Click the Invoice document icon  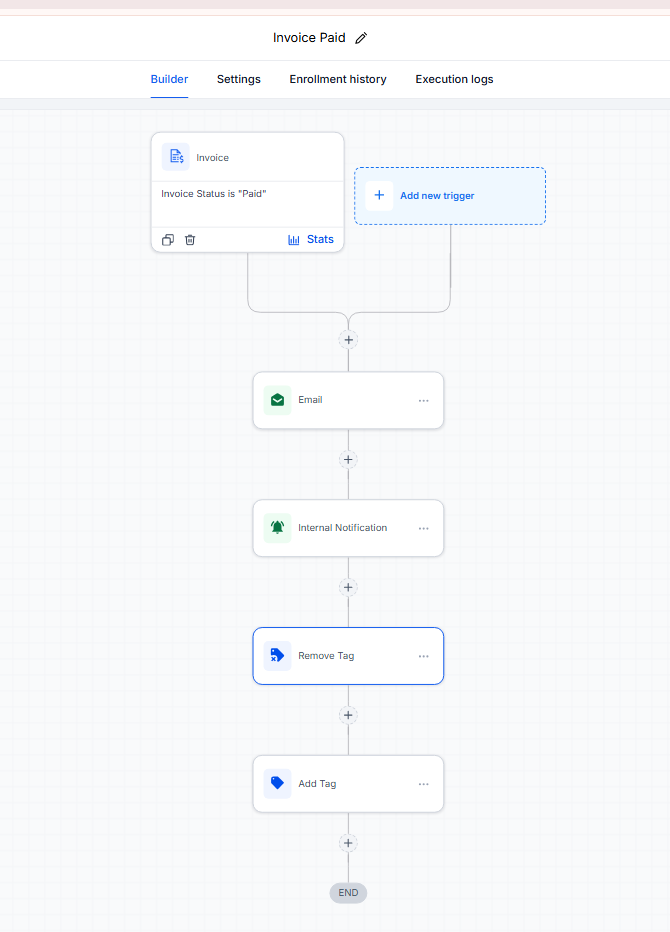tap(176, 157)
